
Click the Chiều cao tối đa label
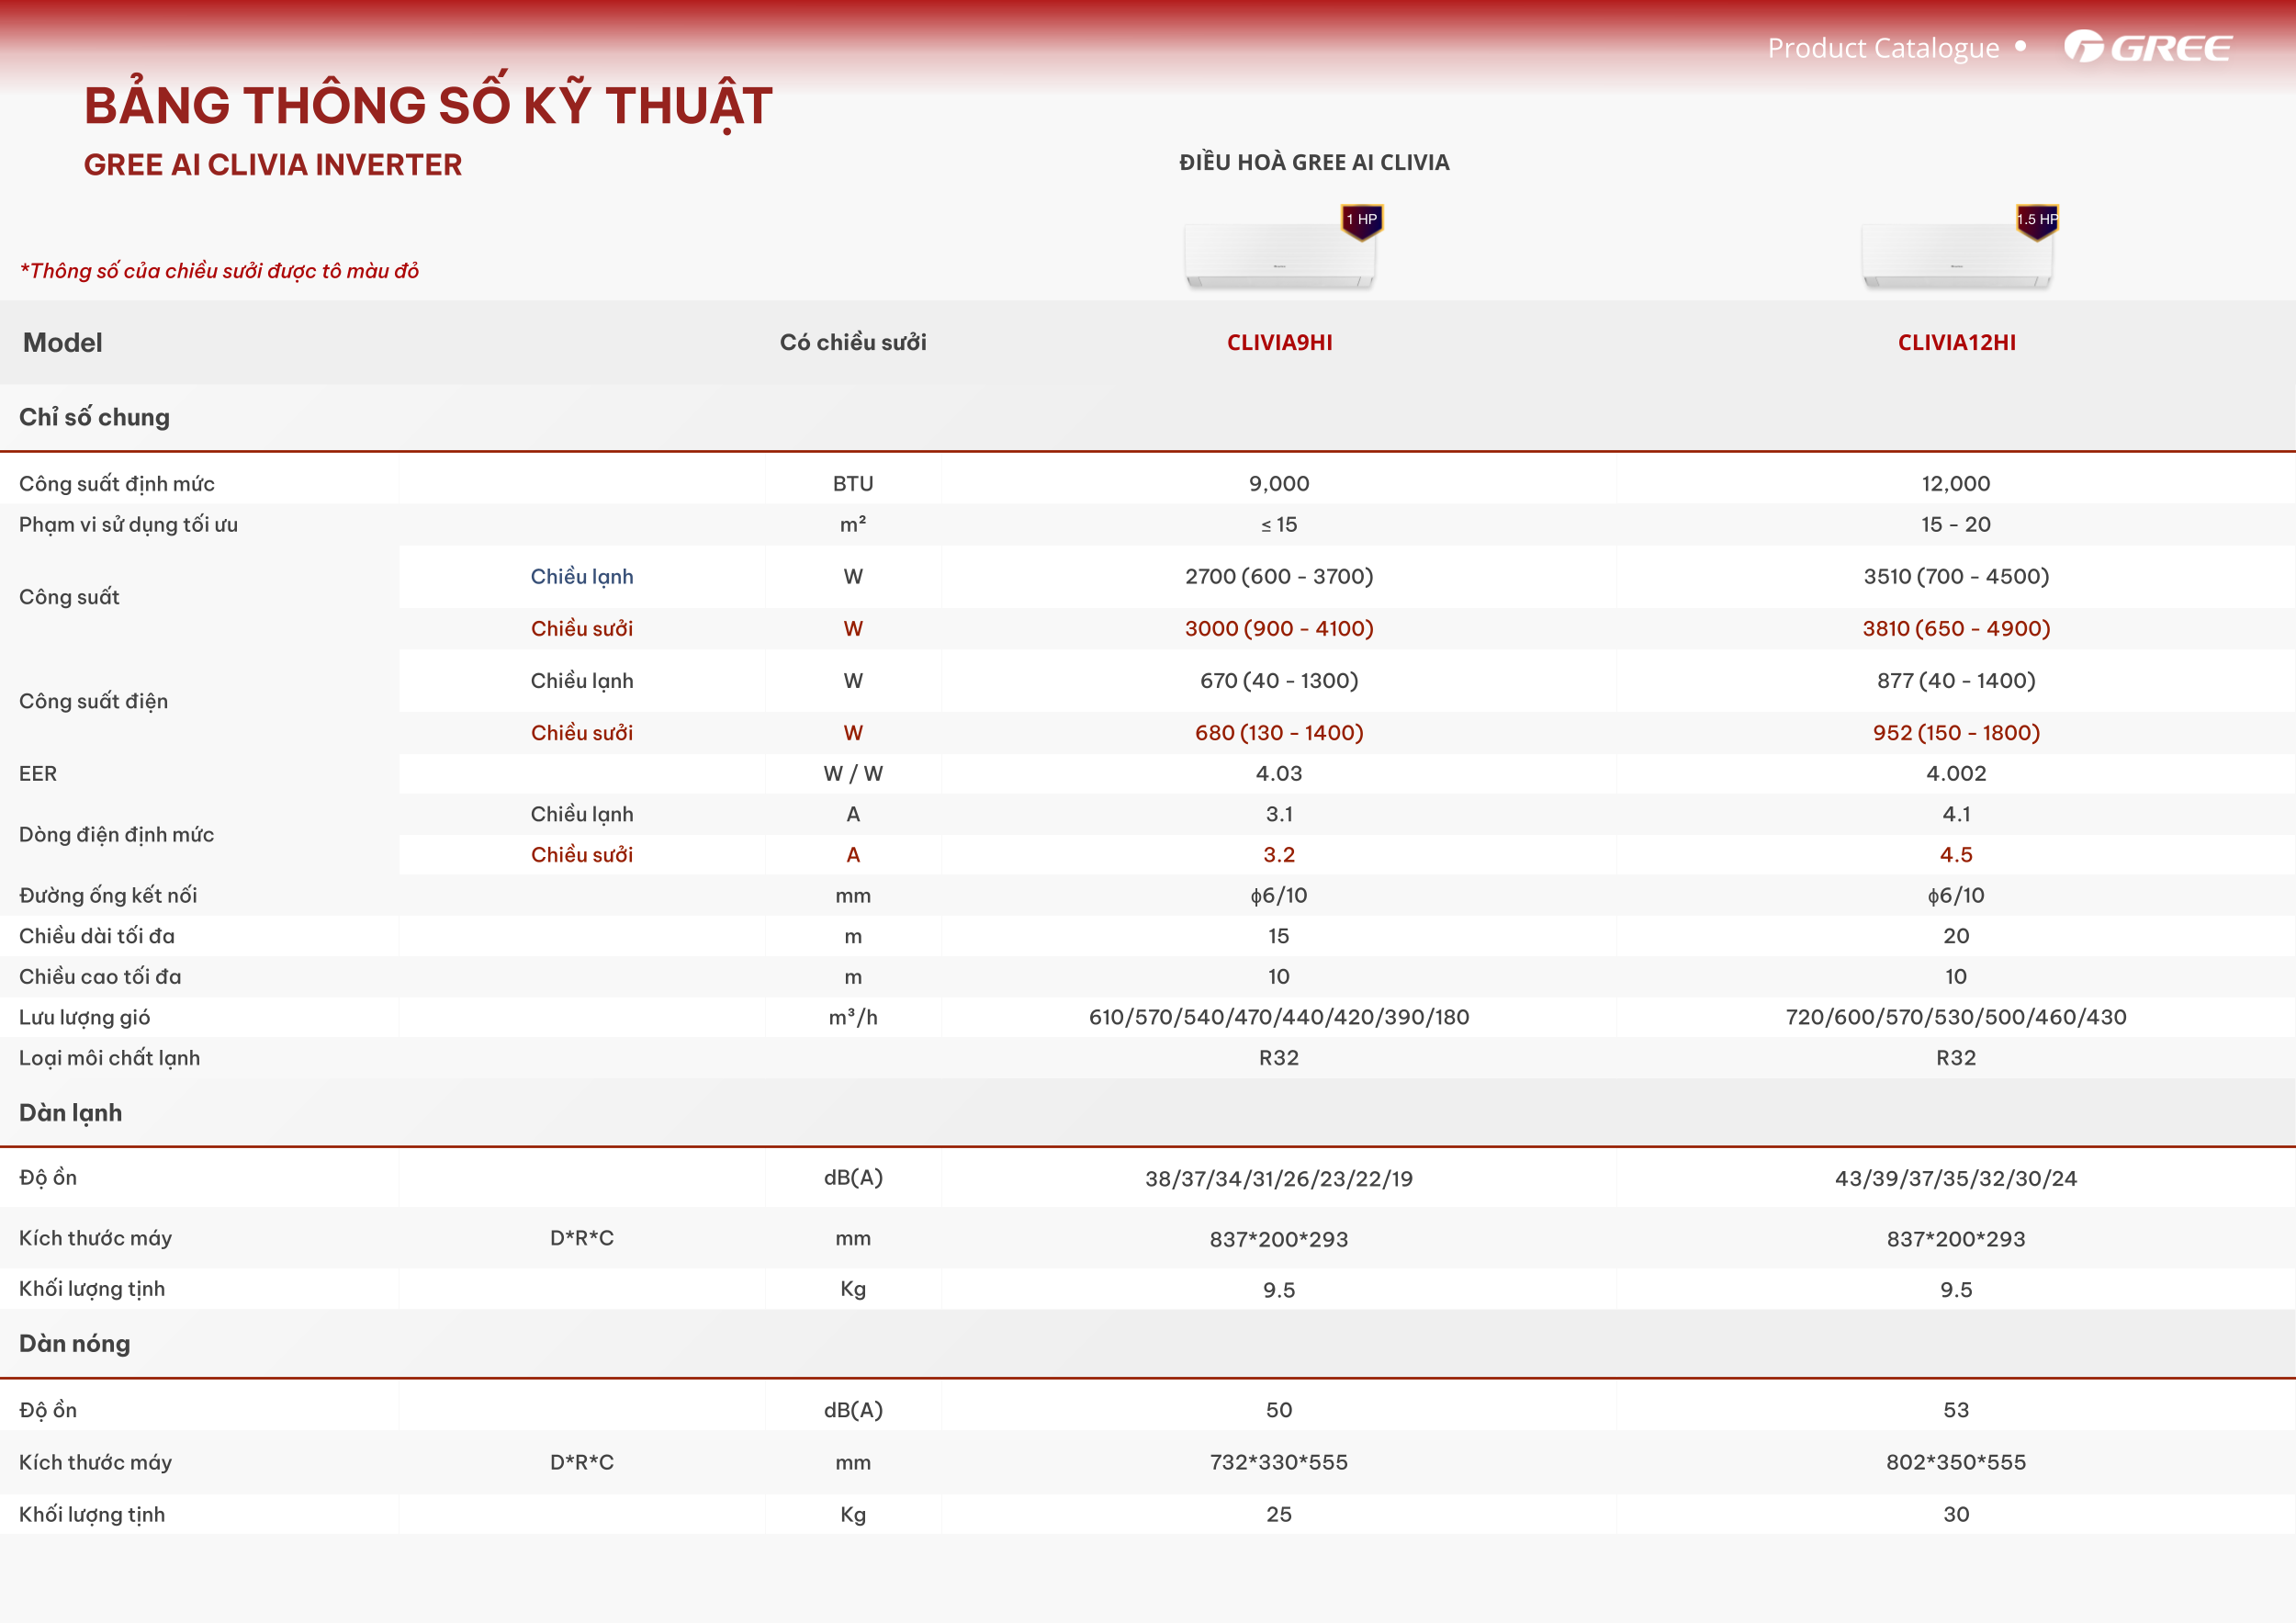pyautogui.click(x=100, y=977)
